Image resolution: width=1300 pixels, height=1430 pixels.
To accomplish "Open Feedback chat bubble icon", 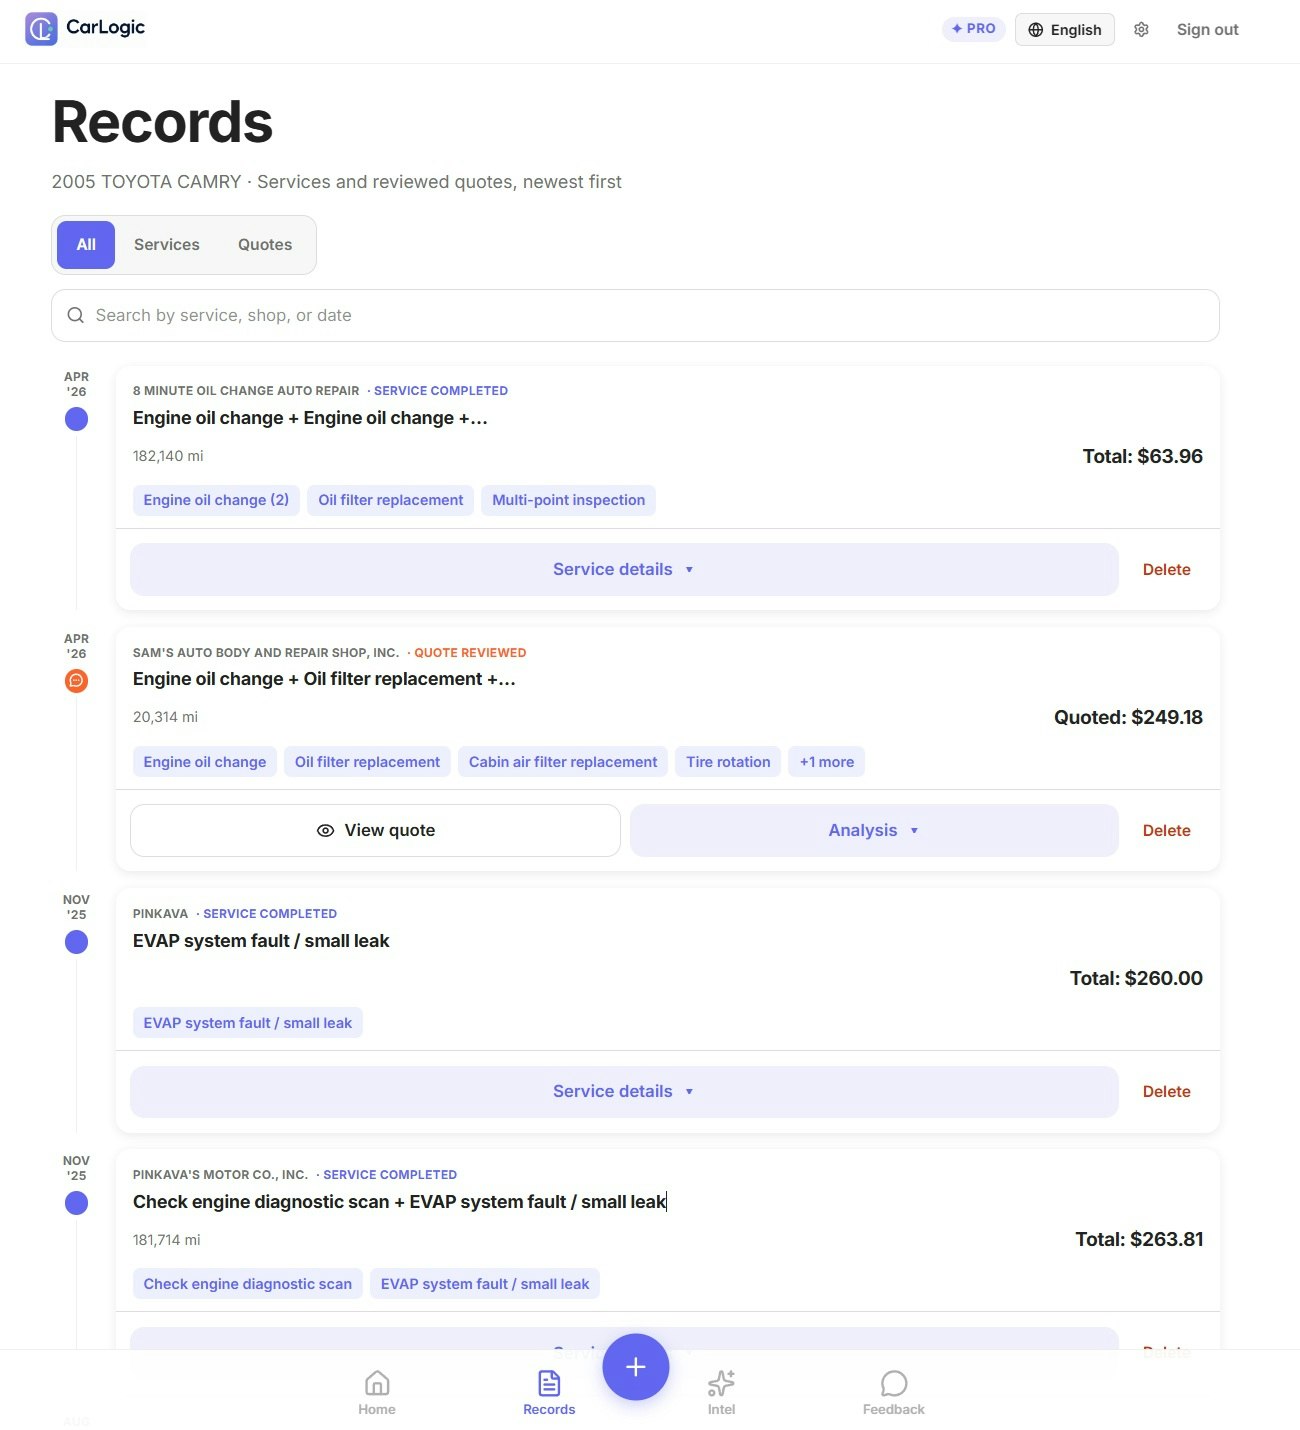I will [x=894, y=1383].
